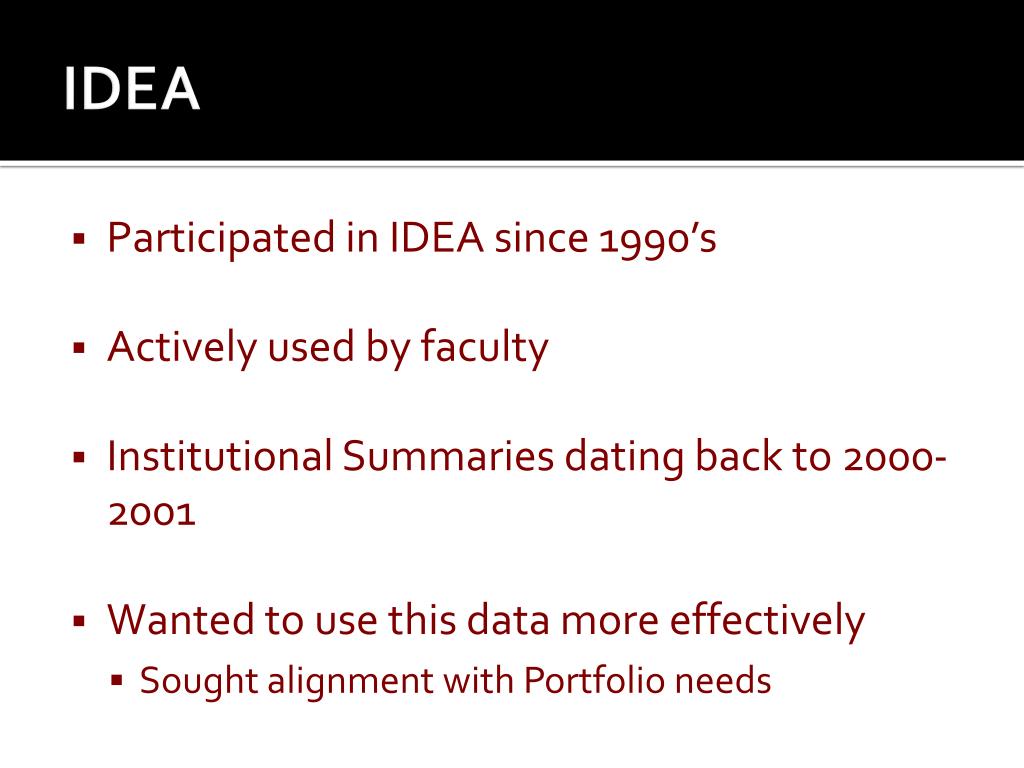Image resolution: width=1024 pixels, height=768 pixels.
Task: Click the bullet marker before 'Wanted to use'
Action: point(80,620)
